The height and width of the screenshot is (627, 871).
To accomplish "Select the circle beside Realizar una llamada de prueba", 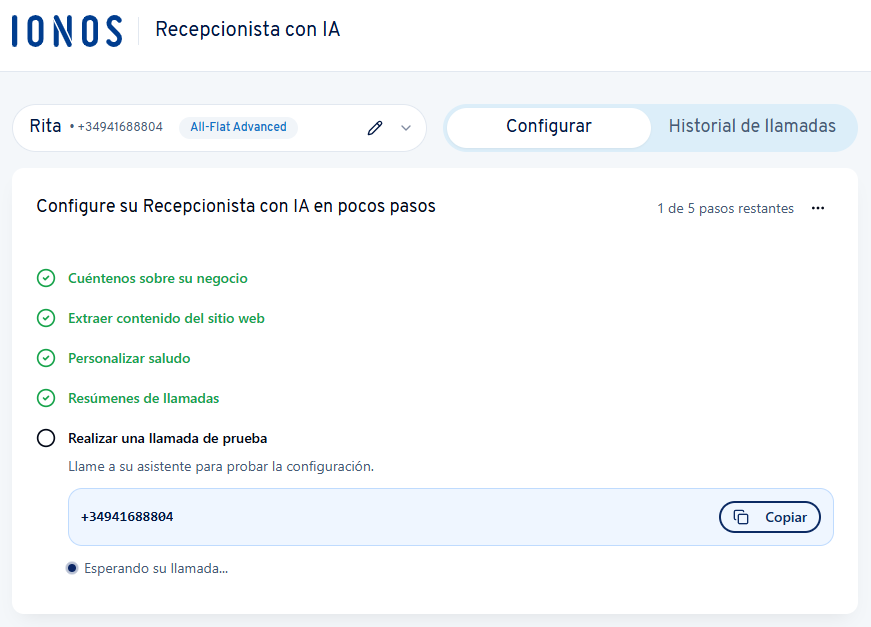I will pyautogui.click(x=45, y=438).
